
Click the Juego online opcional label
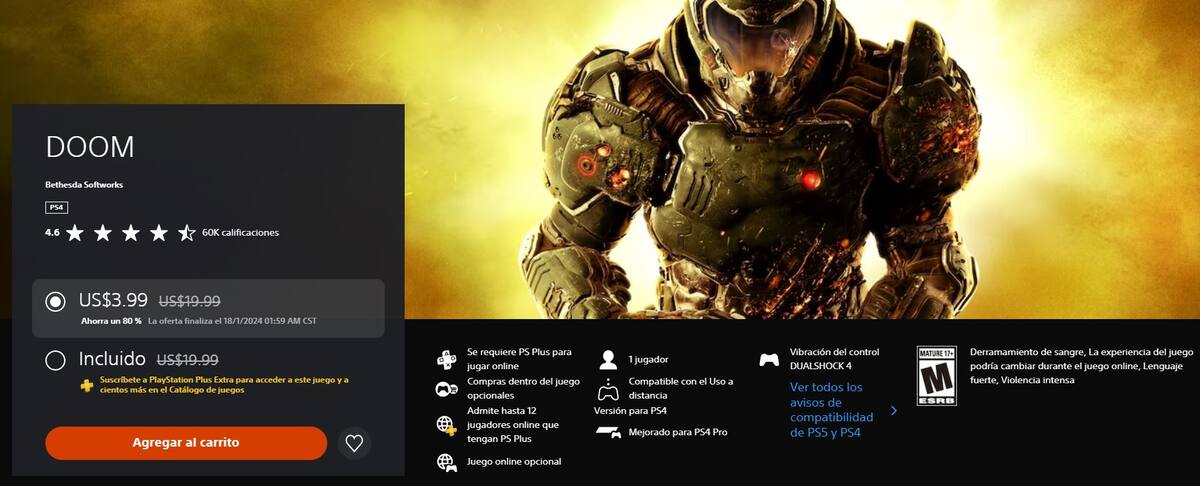click(514, 462)
